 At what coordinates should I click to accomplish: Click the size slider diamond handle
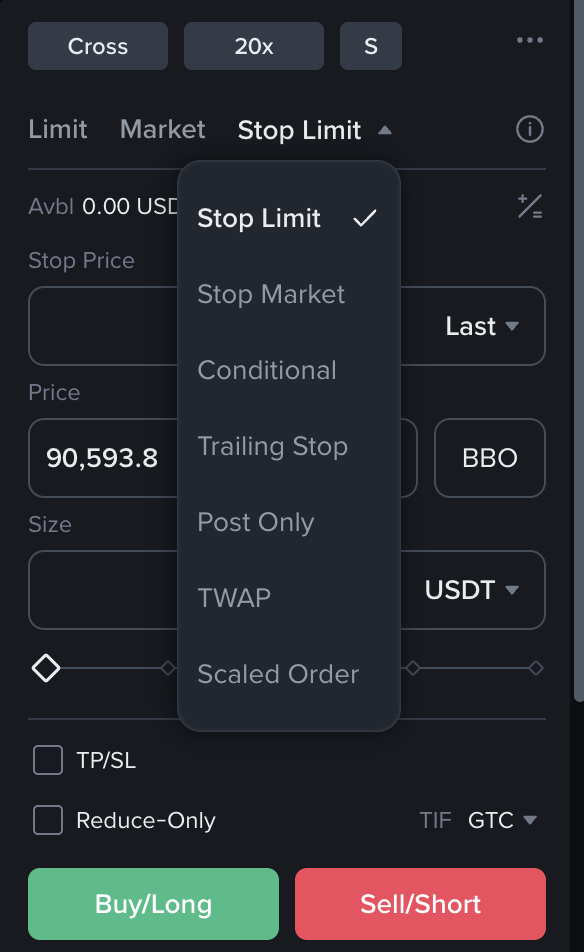click(x=46, y=667)
